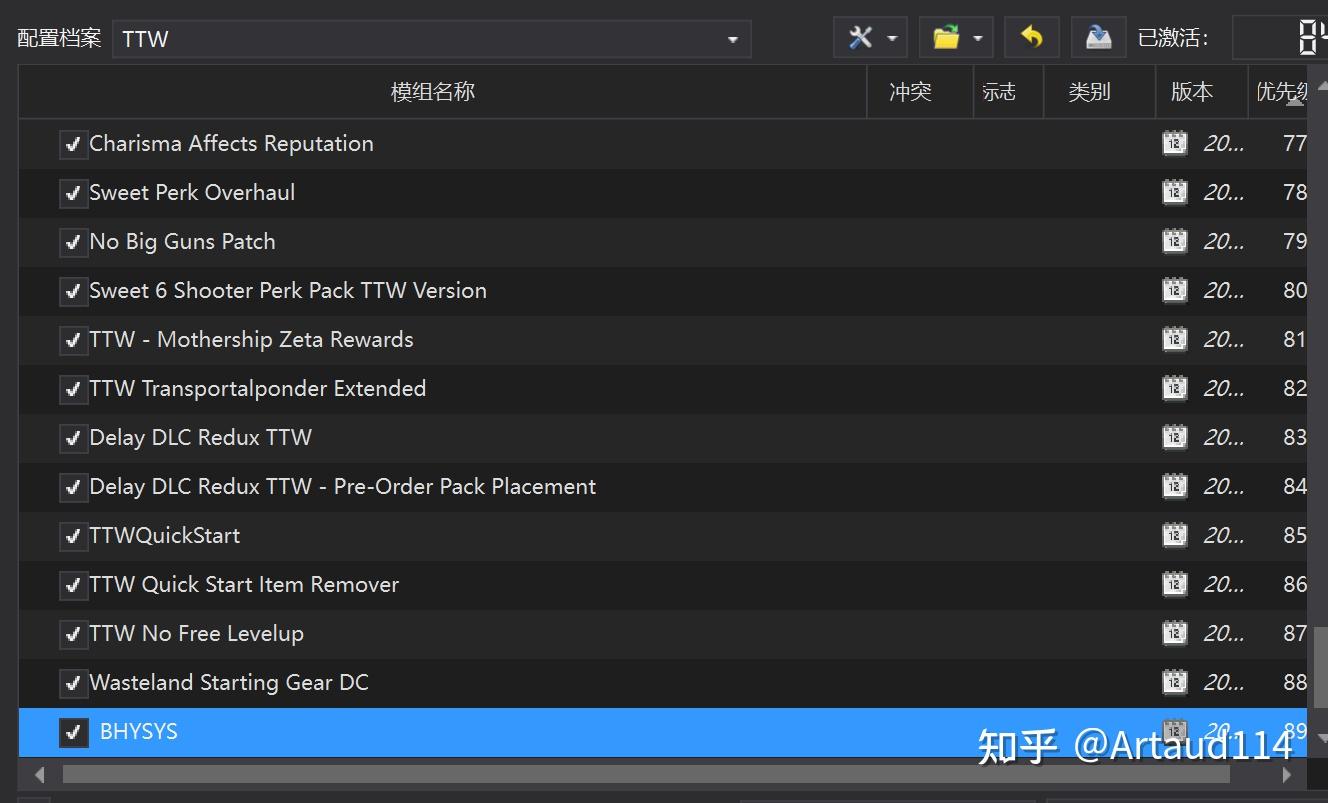Click calendar icon in No Big Guns Patch row
The width and height of the screenshot is (1328, 803).
1175,241
